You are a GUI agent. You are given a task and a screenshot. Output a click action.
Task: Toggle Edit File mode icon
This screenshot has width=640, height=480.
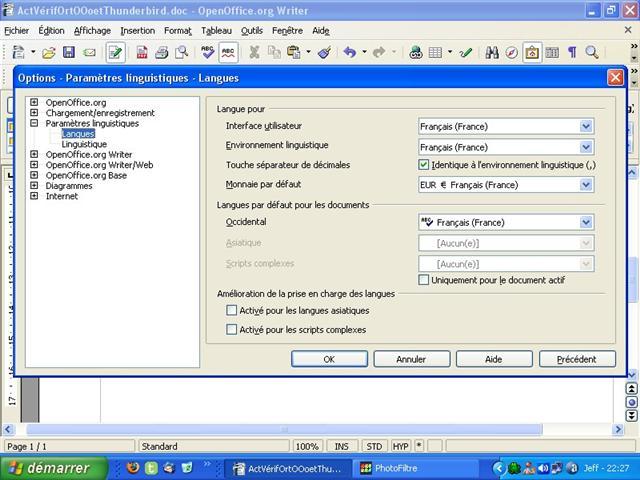116,52
